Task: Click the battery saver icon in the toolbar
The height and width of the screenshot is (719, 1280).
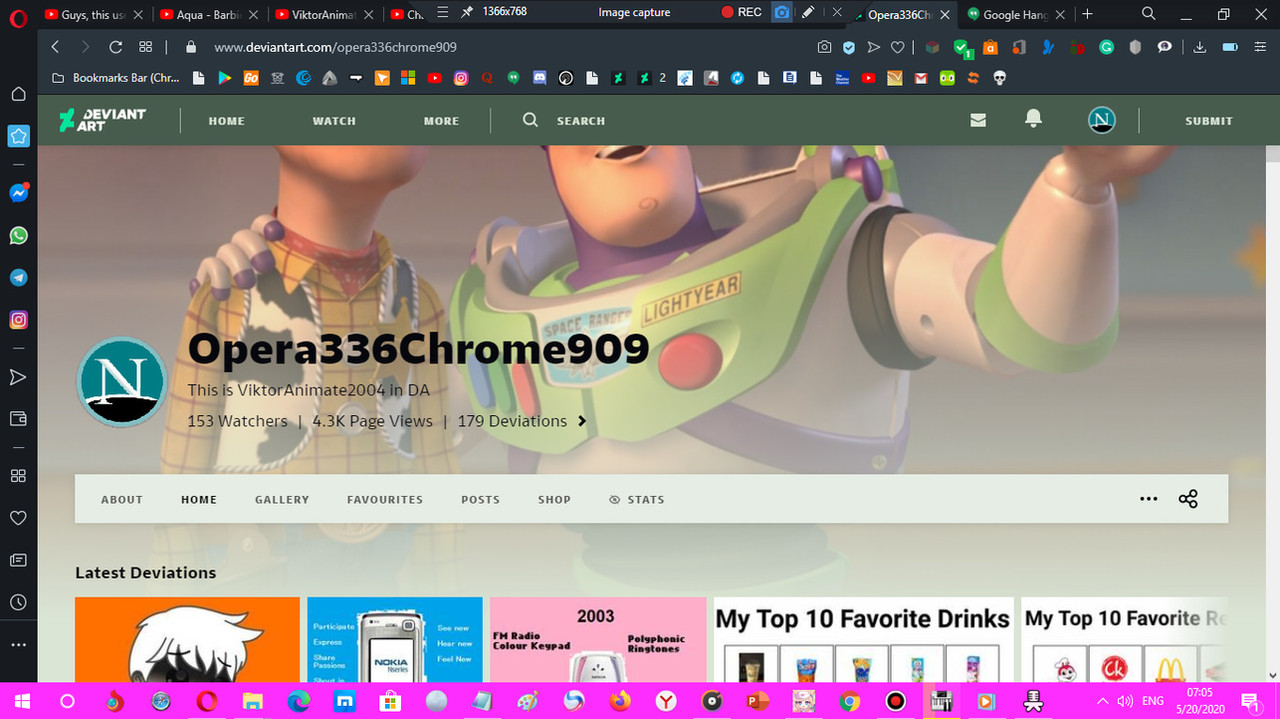Action: [x=1230, y=47]
